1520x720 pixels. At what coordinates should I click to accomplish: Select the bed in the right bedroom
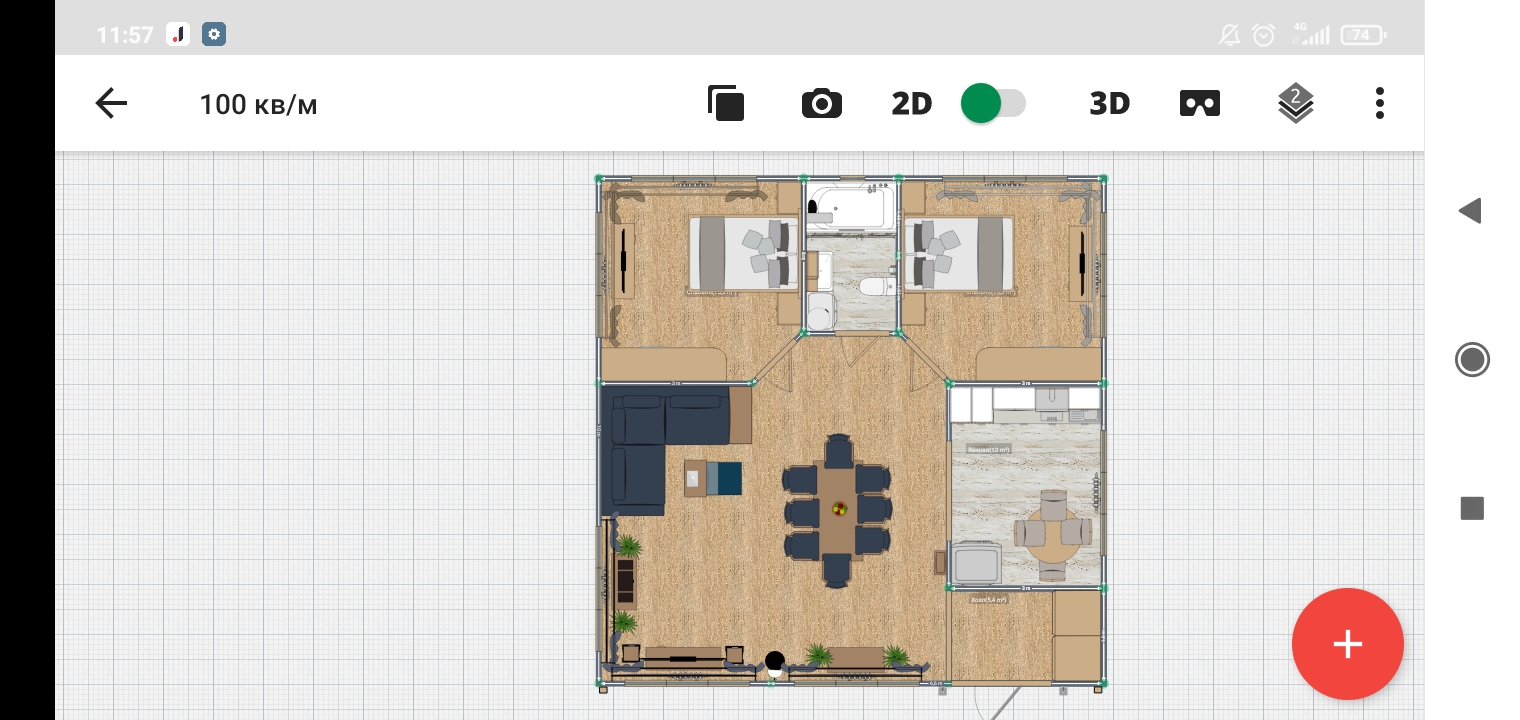coord(959,254)
